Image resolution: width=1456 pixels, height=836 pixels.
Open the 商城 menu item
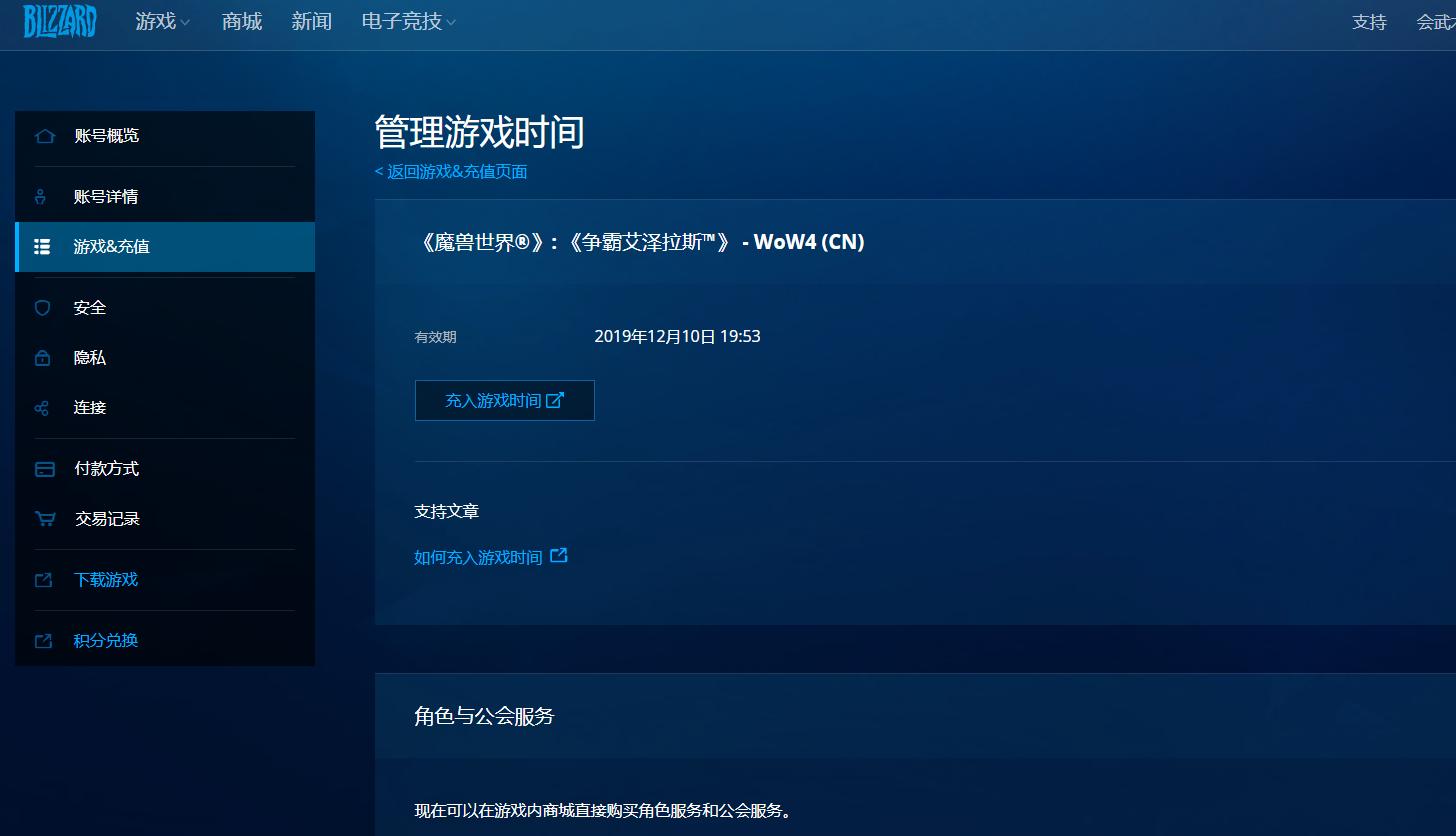240,21
